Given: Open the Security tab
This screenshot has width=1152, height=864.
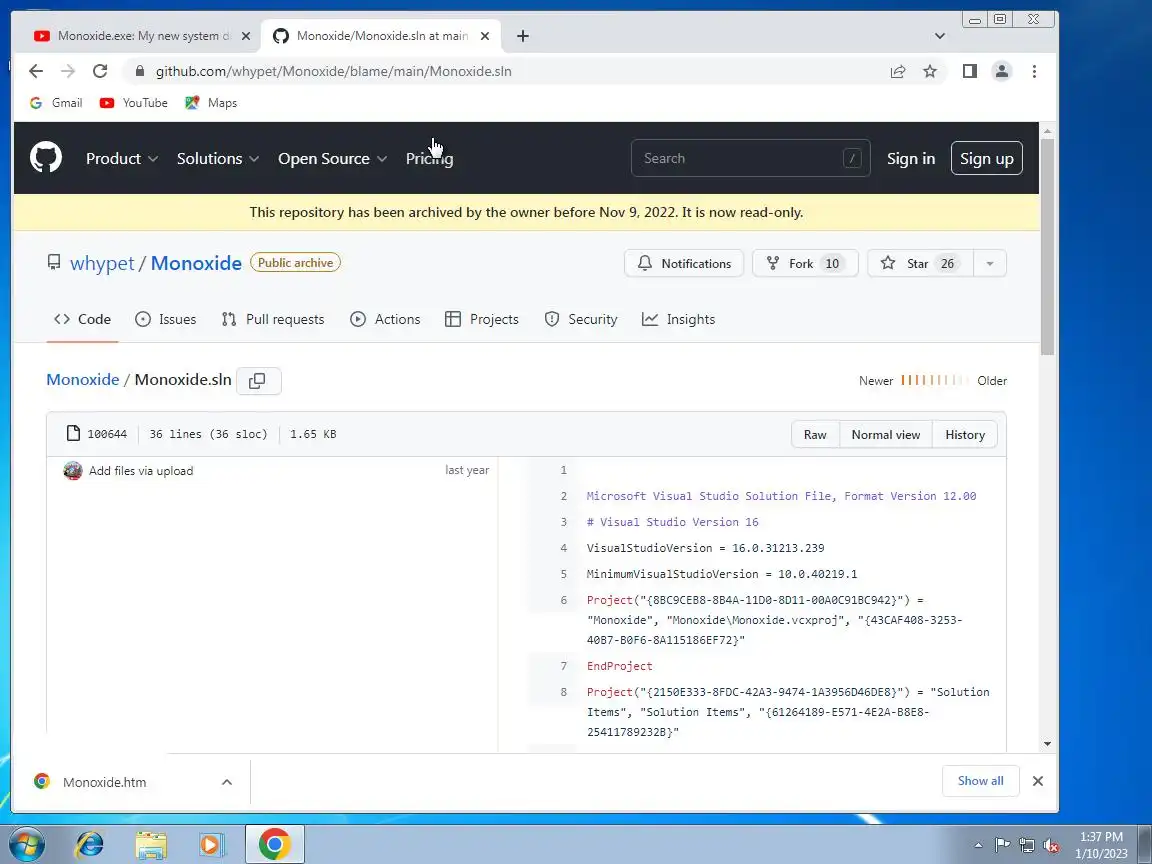Looking at the screenshot, I should click(x=580, y=320).
